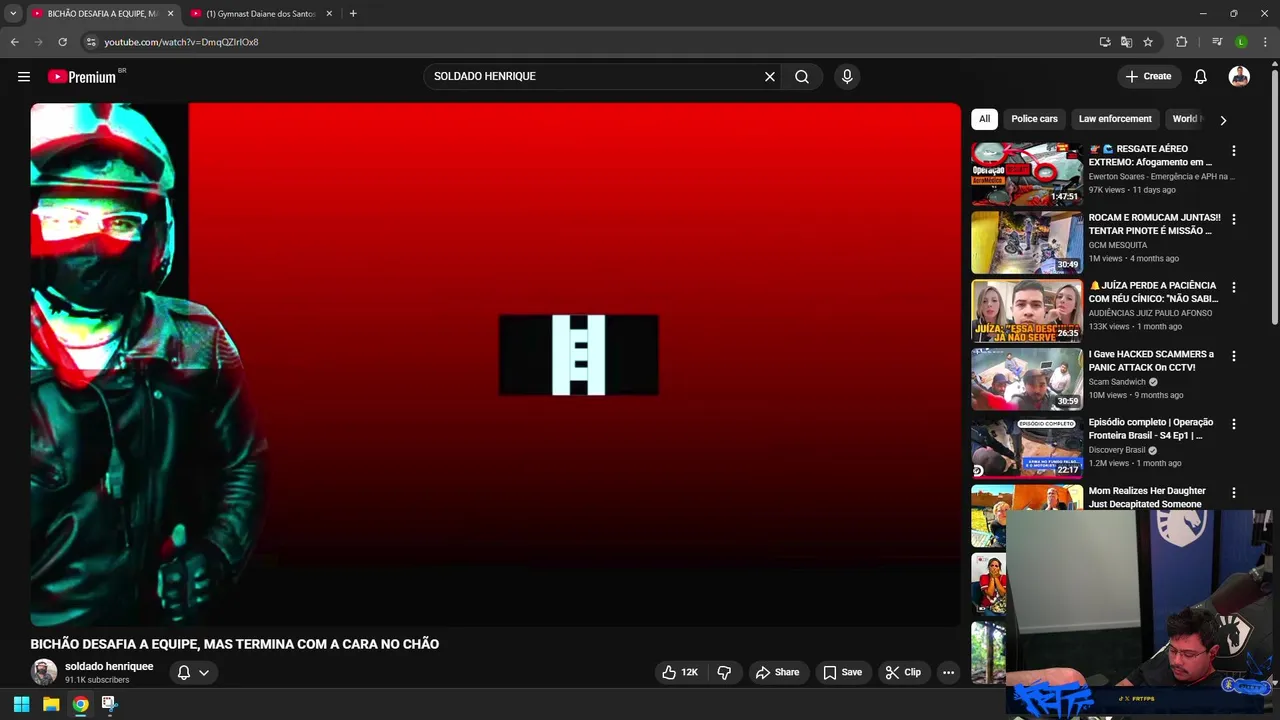Run search with magnifier button

[802, 76]
